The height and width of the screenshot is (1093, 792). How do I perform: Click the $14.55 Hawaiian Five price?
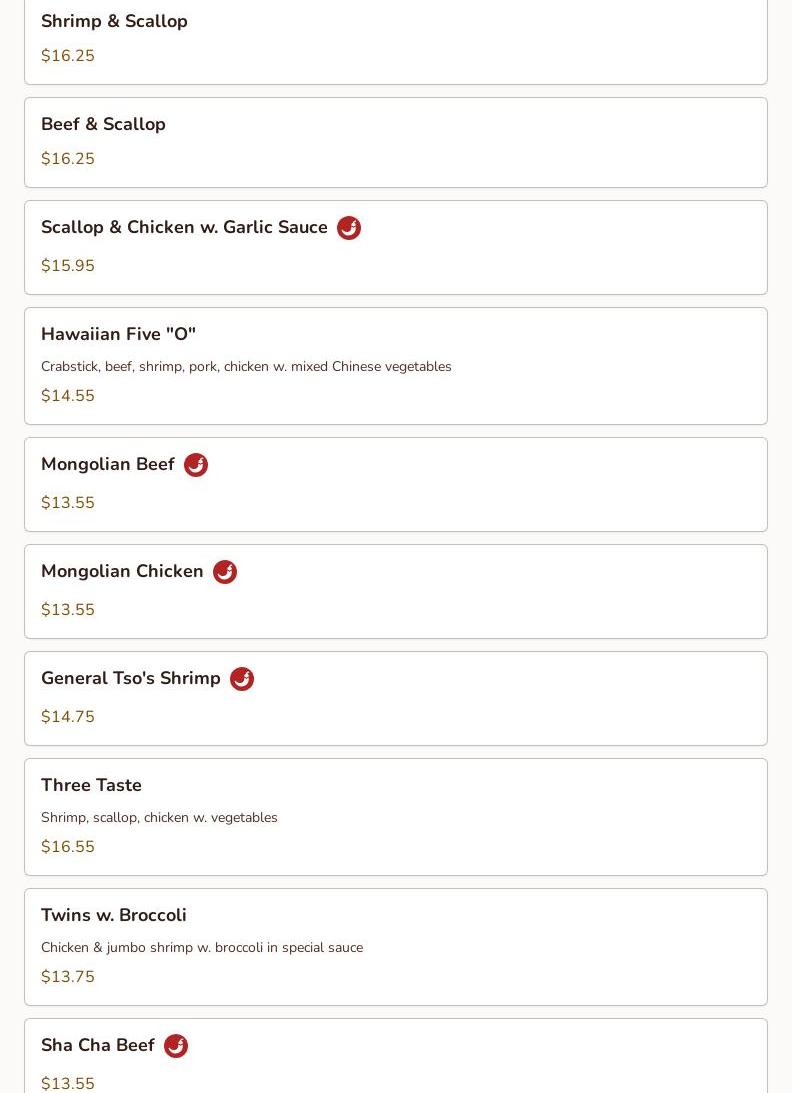(x=68, y=396)
